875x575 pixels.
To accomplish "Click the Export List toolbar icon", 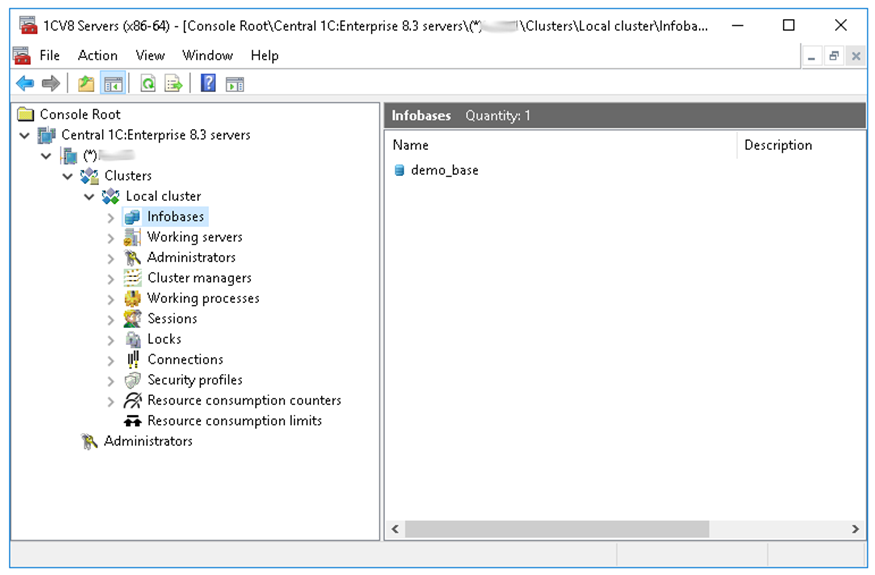I will pyautogui.click(x=174, y=84).
